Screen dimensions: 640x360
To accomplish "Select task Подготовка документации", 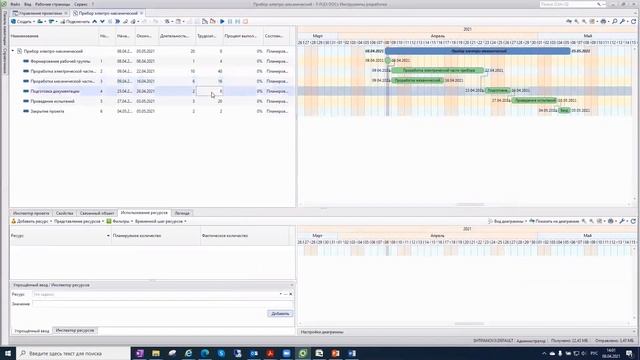I will pyautogui.click(x=55, y=91).
